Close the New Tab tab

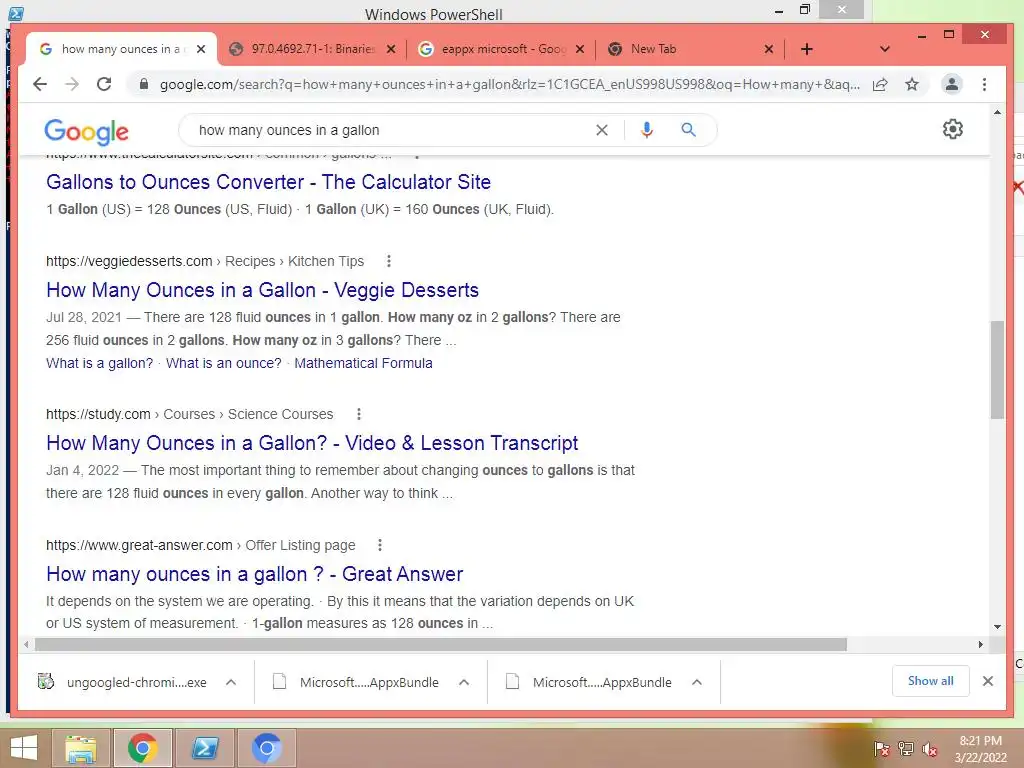pyautogui.click(x=769, y=49)
